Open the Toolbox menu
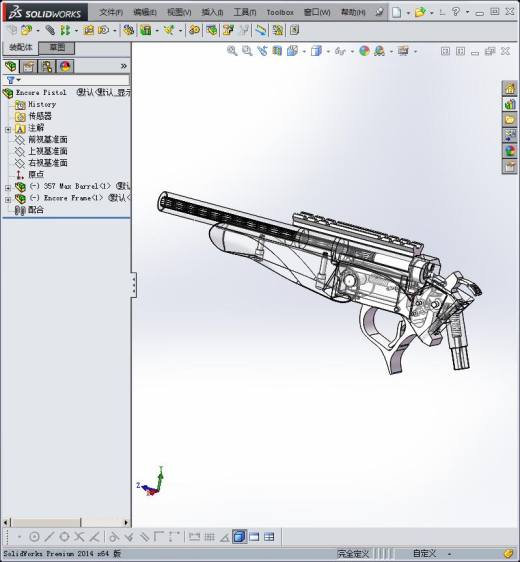520x562 pixels. [x=280, y=13]
